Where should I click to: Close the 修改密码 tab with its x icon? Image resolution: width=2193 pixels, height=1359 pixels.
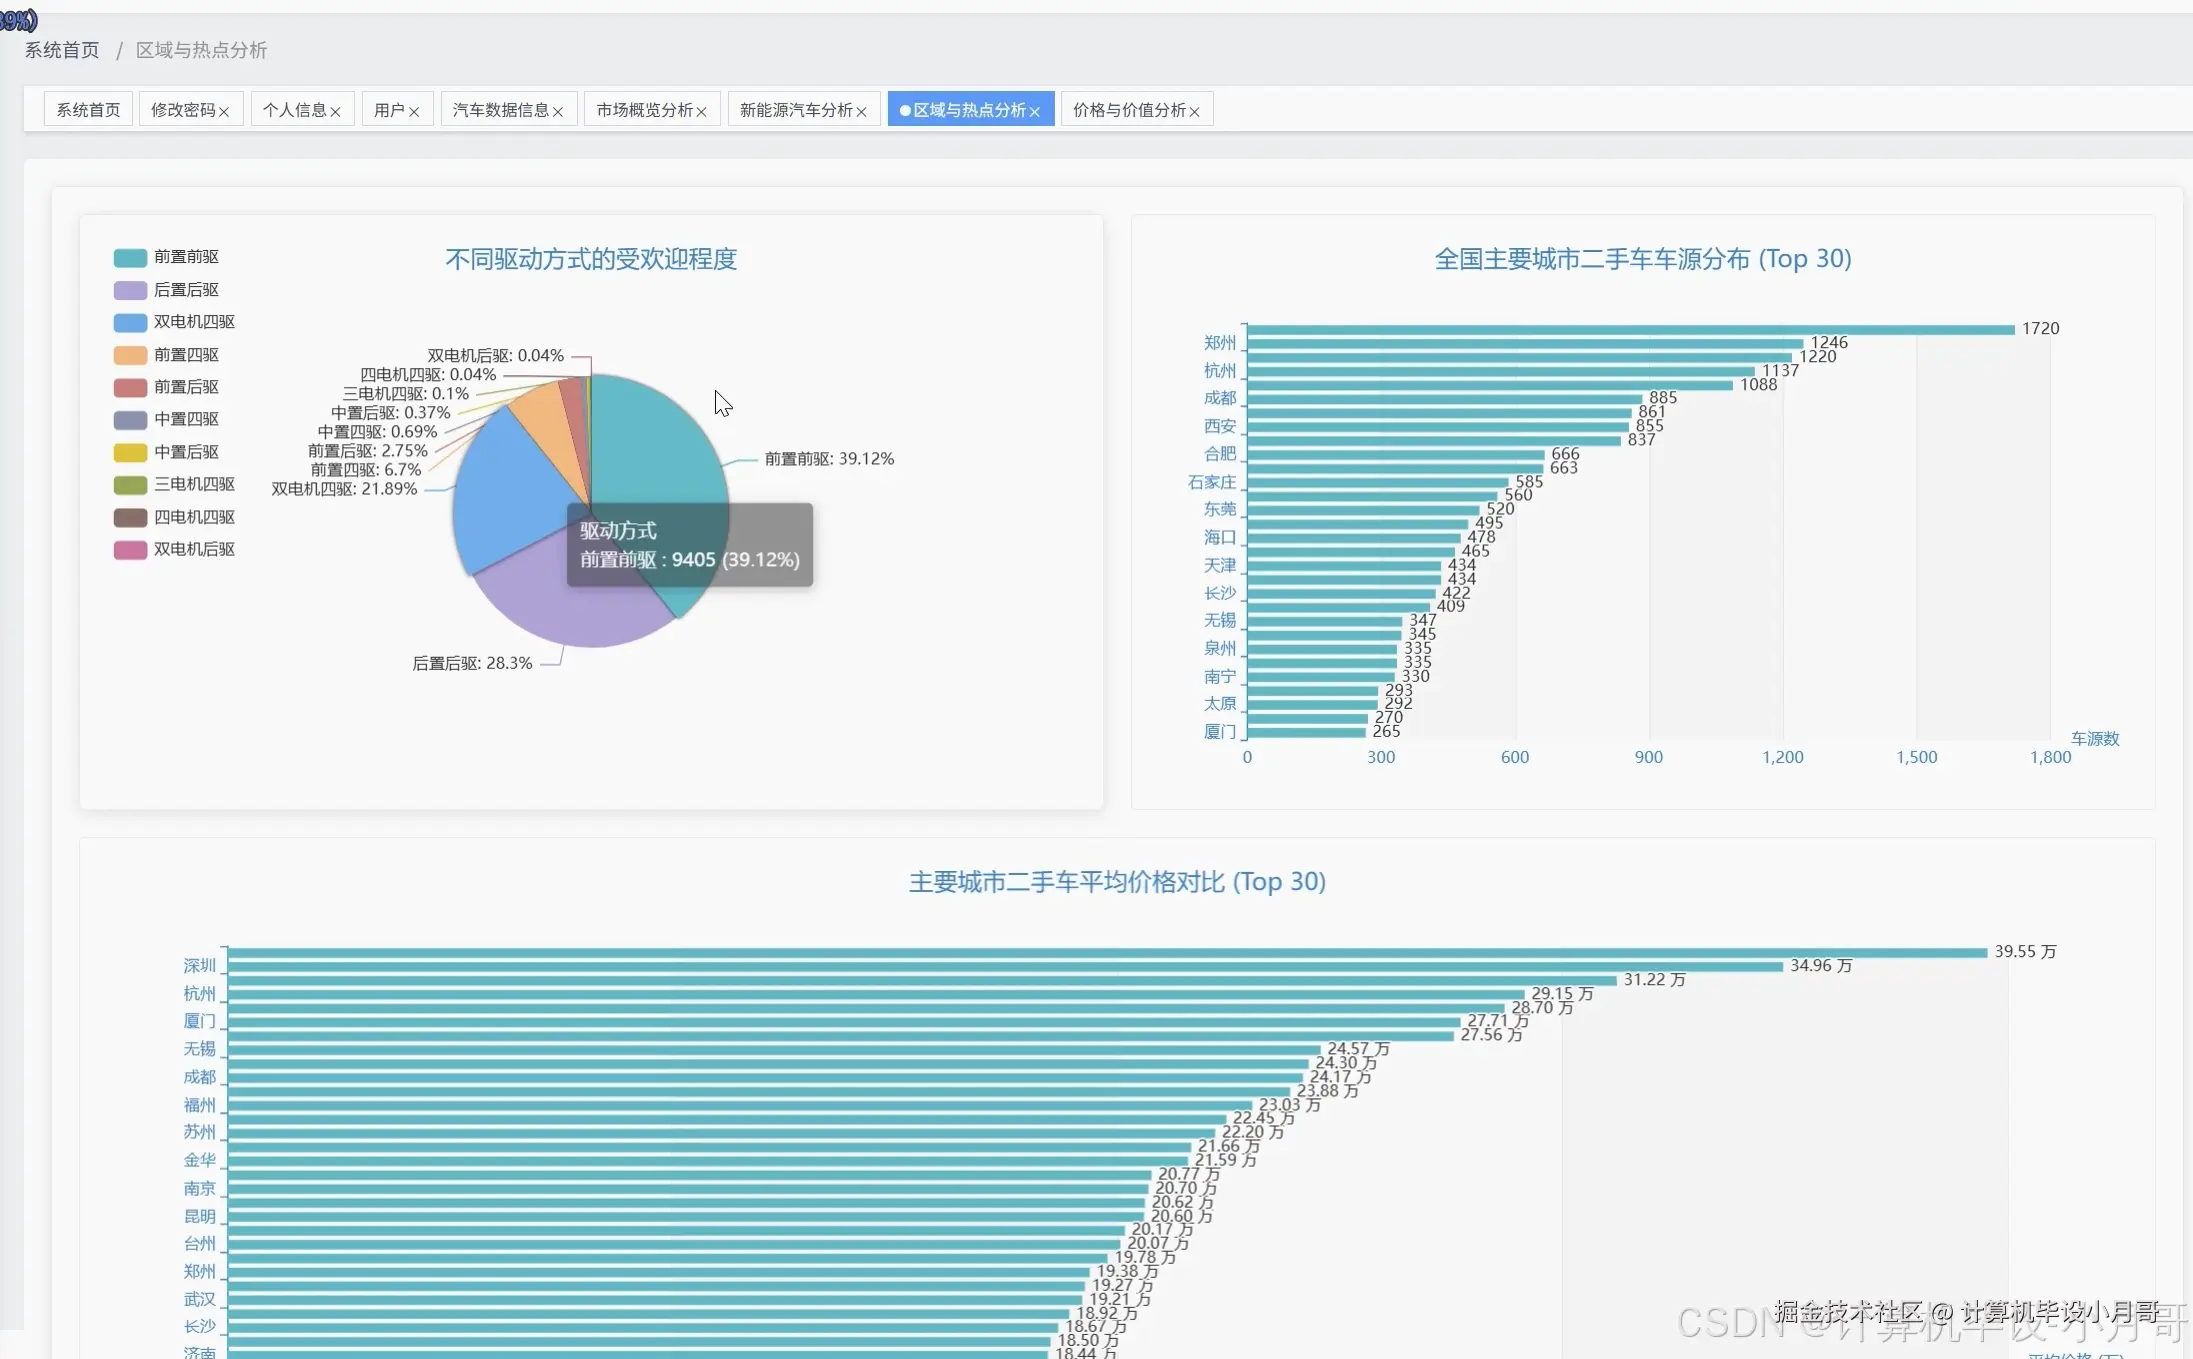pos(224,112)
